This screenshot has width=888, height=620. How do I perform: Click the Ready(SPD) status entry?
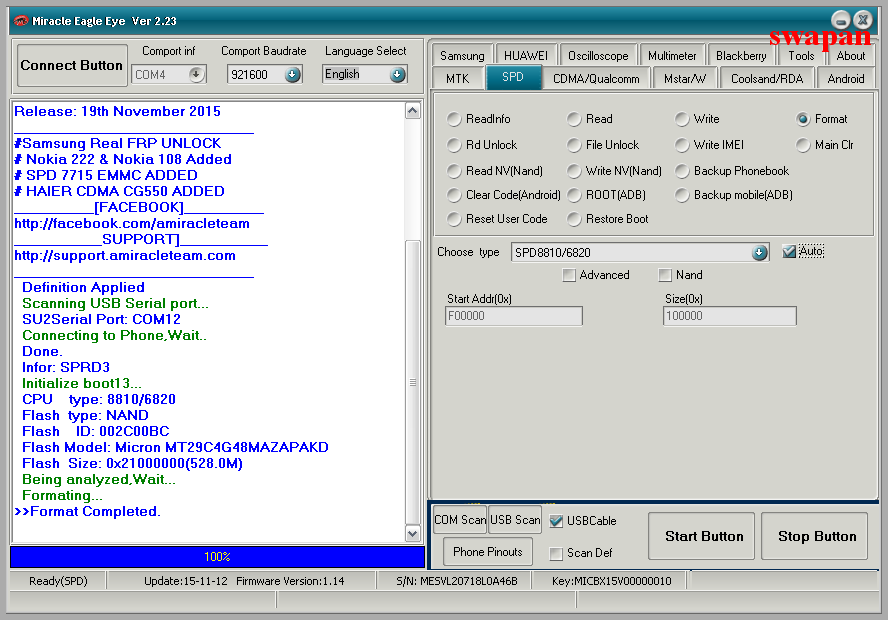58,581
